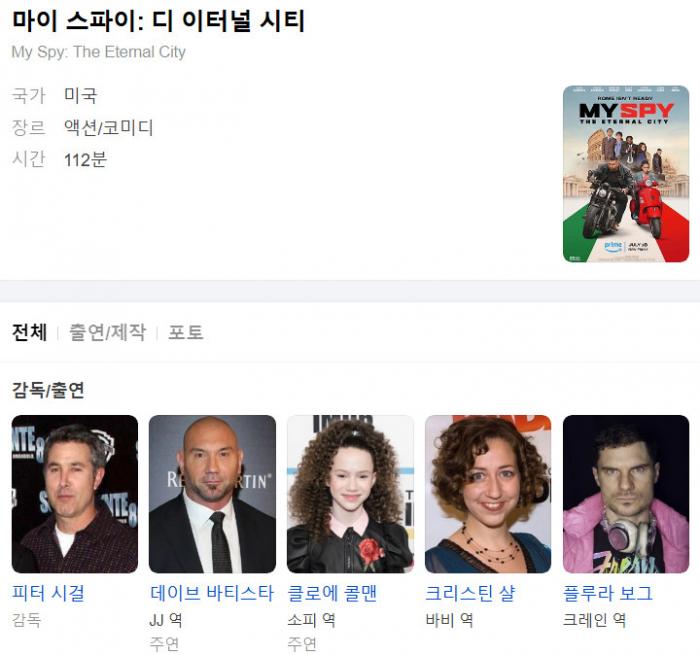This screenshot has height=655, width=700.
Task: Open the 데이브 바티스타 name link
Action: click(212, 593)
